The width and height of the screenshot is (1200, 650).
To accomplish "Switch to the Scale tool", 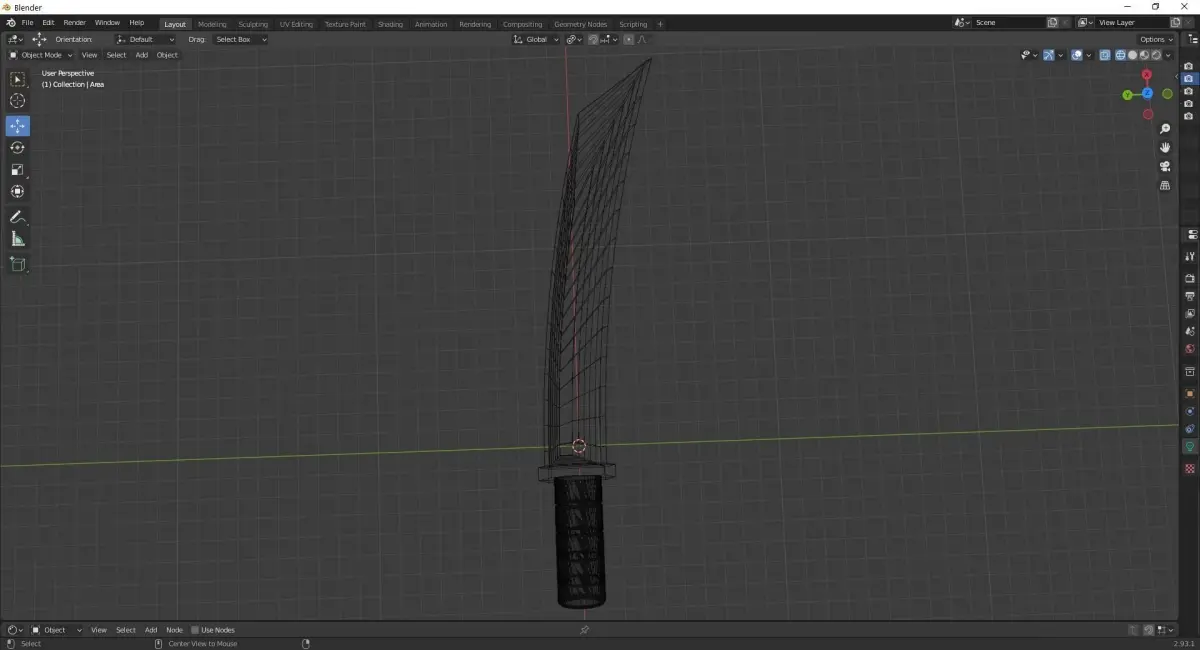I will point(17,170).
